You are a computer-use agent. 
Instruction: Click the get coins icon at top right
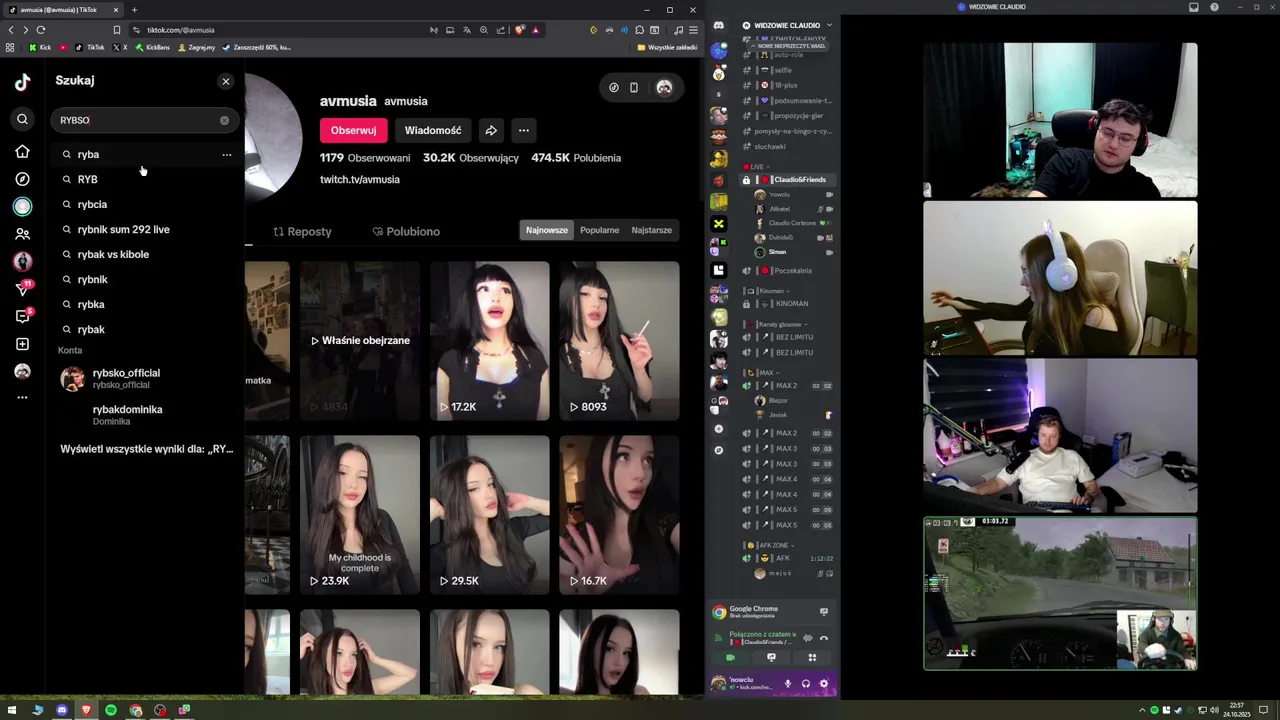click(614, 87)
